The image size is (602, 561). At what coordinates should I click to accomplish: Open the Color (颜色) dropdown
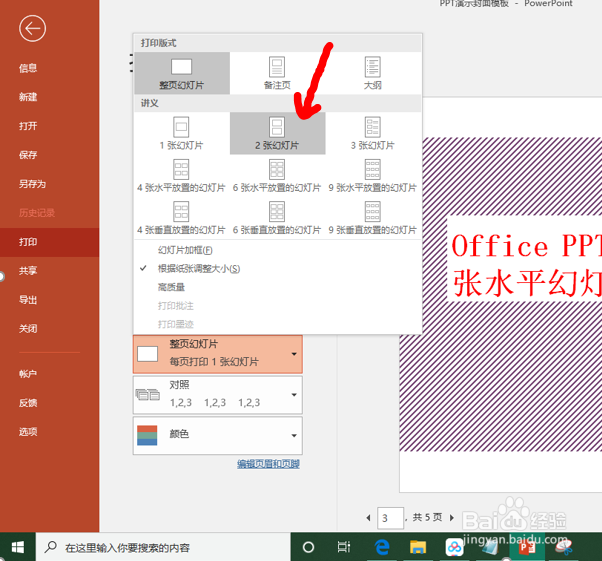point(218,435)
